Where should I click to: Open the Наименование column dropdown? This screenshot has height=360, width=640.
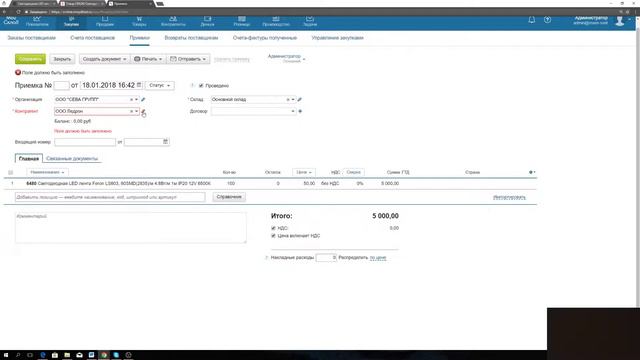point(47,172)
